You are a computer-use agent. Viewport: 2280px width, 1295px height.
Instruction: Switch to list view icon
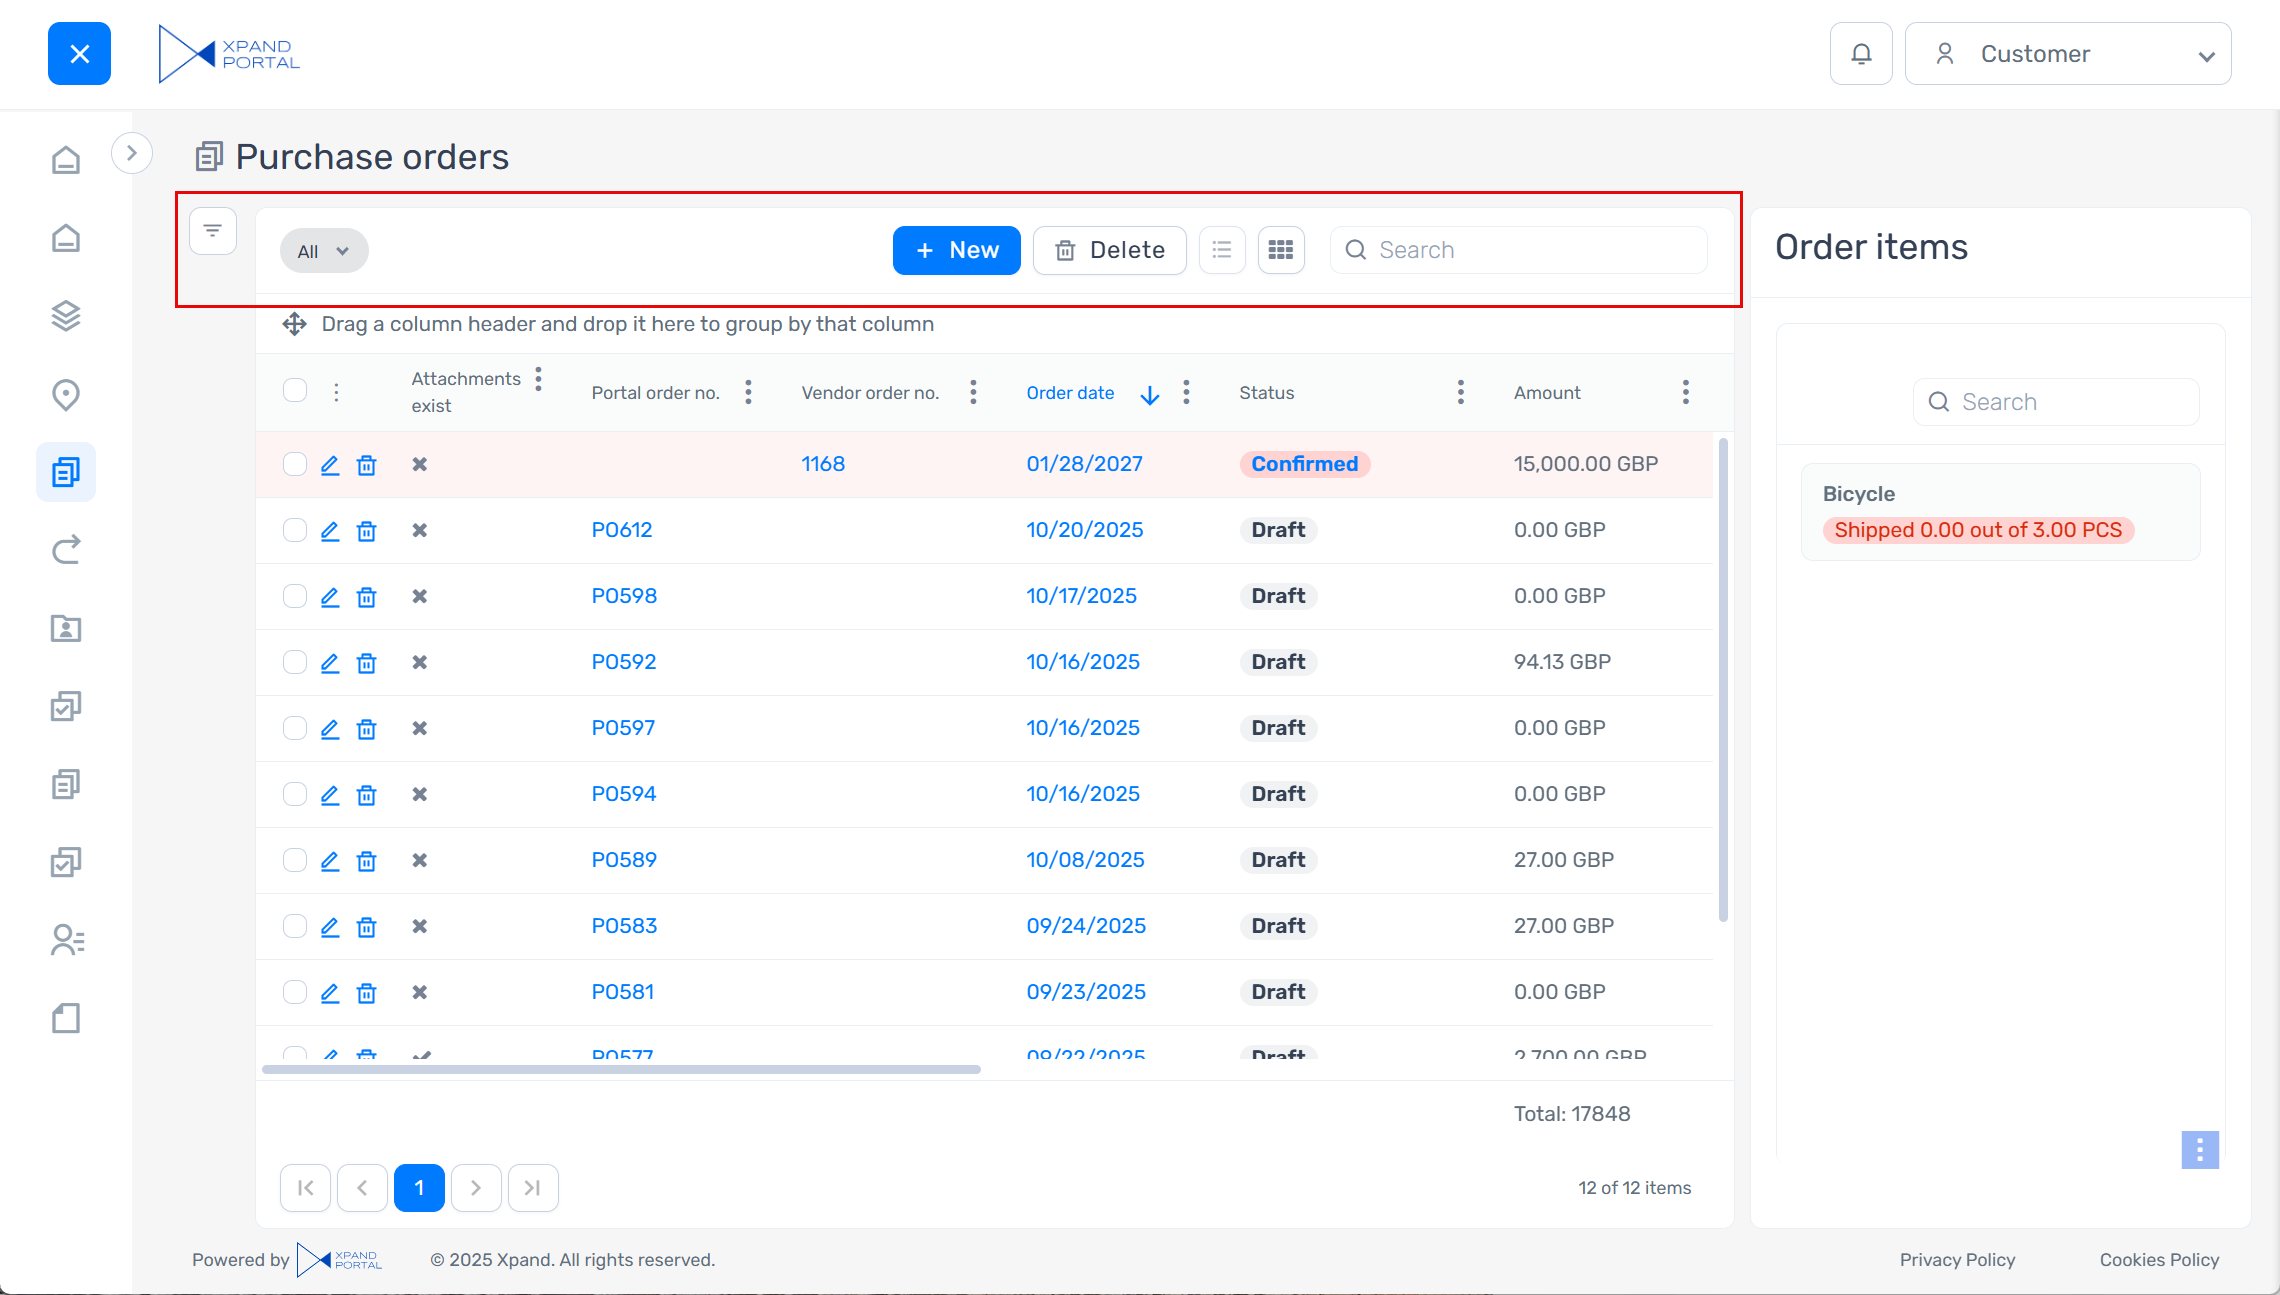pos(1221,250)
